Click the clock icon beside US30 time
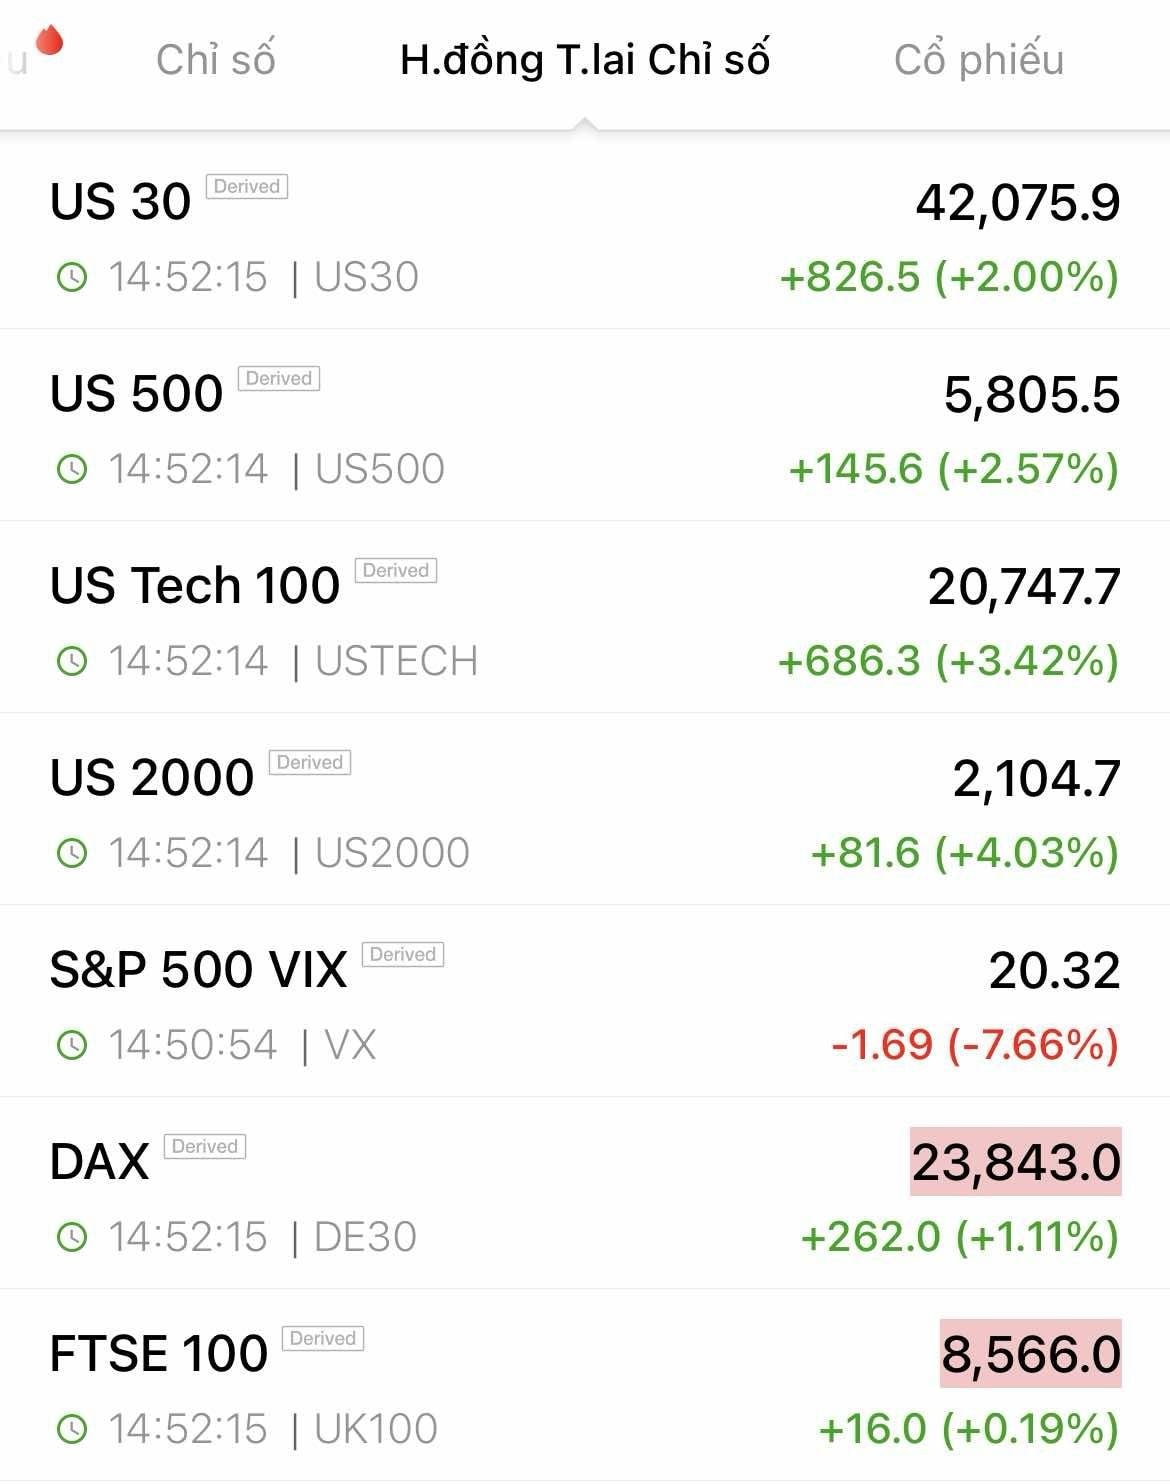 coord(72,277)
